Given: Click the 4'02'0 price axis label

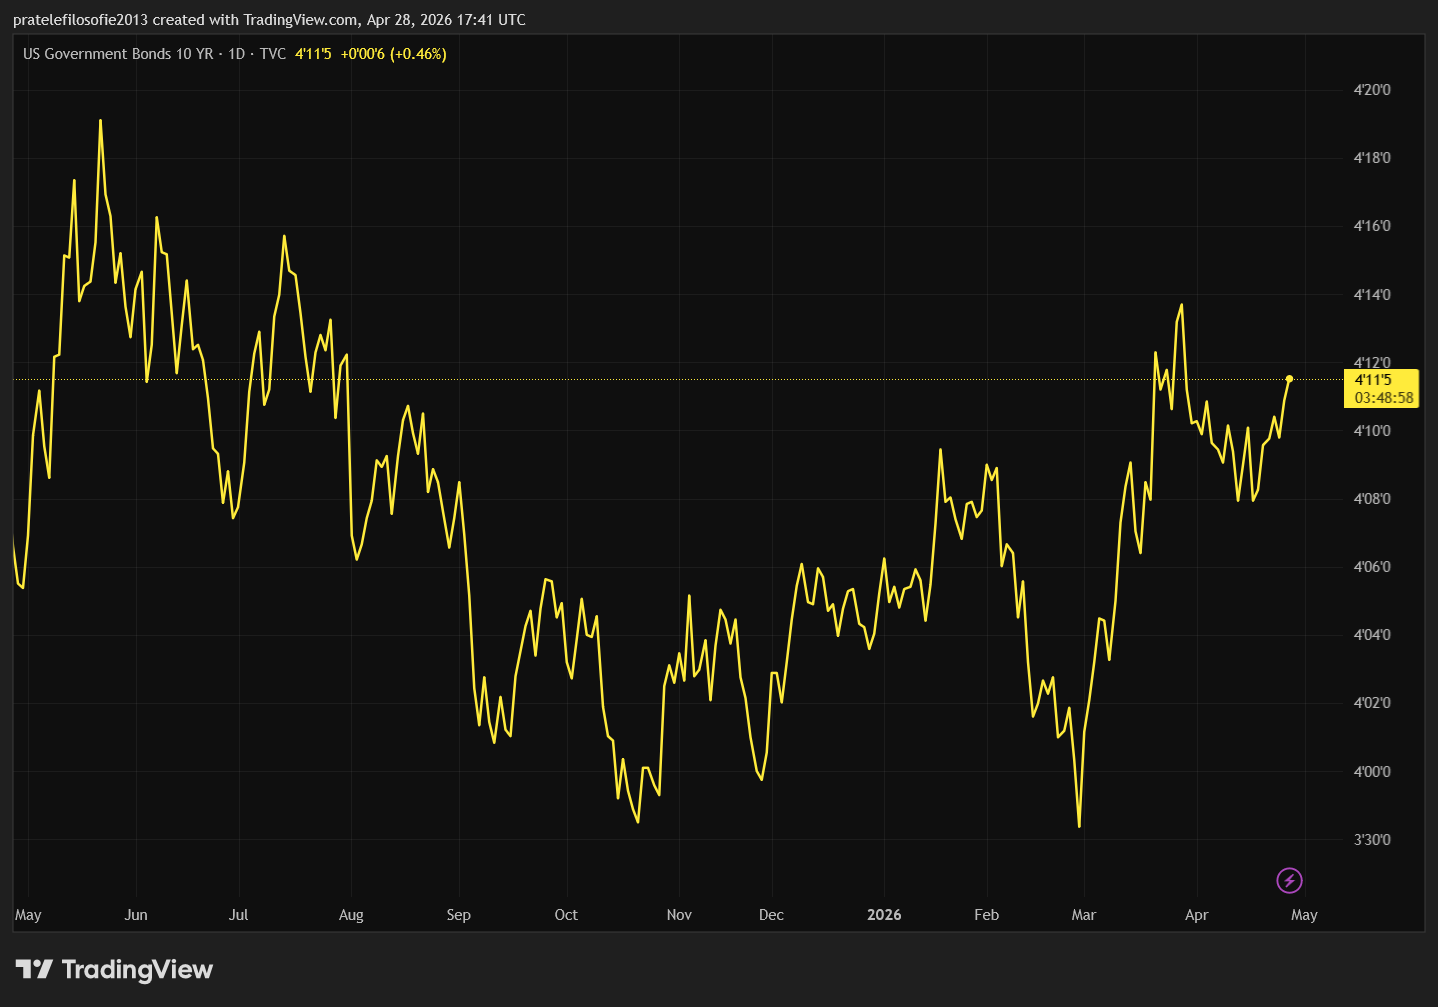Looking at the screenshot, I should click(1372, 703).
